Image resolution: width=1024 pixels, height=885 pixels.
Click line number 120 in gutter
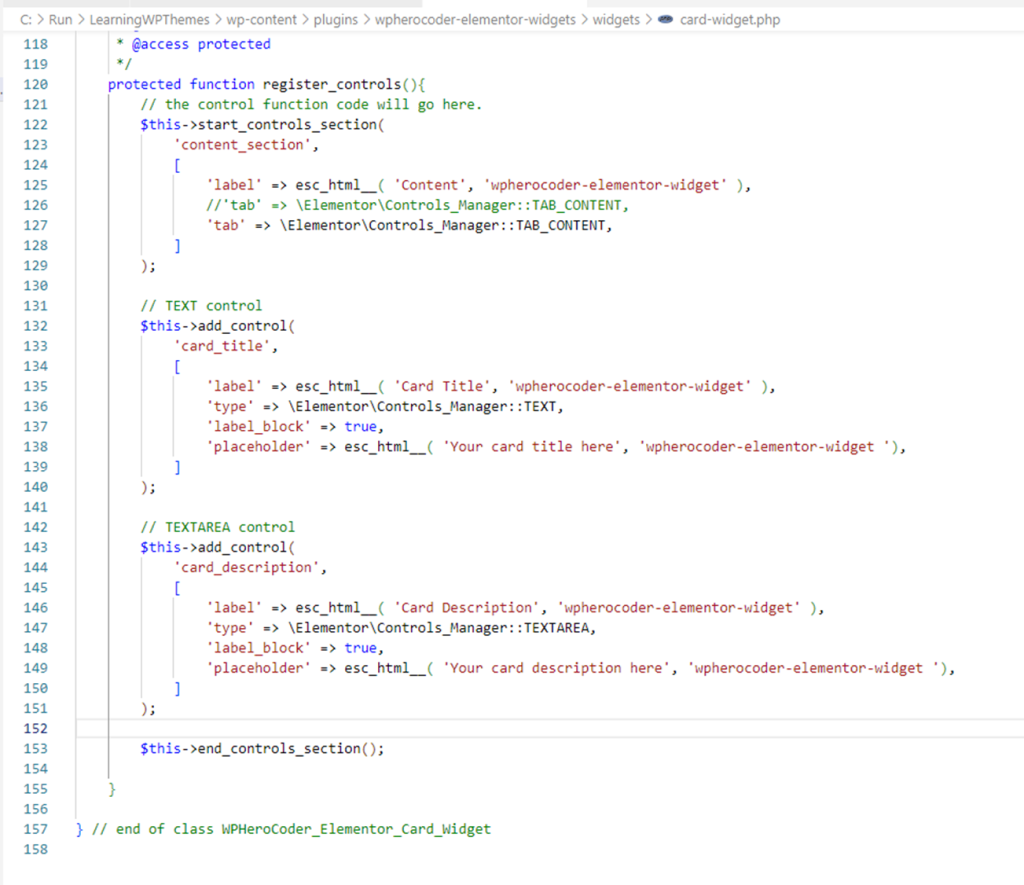coord(34,84)
